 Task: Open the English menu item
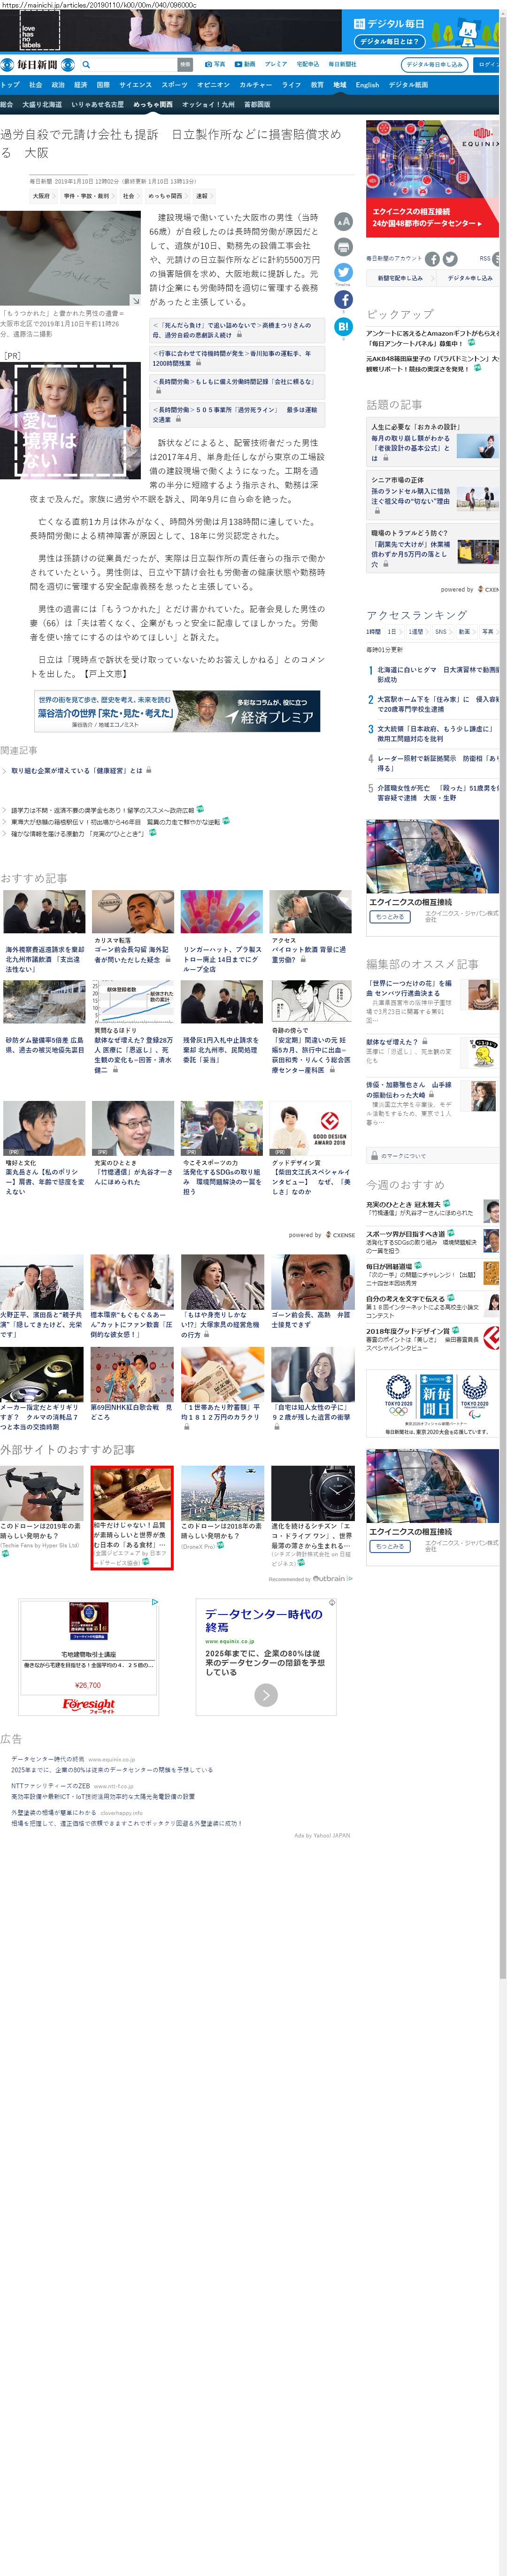pyautogui.click(x=367, y=85)
